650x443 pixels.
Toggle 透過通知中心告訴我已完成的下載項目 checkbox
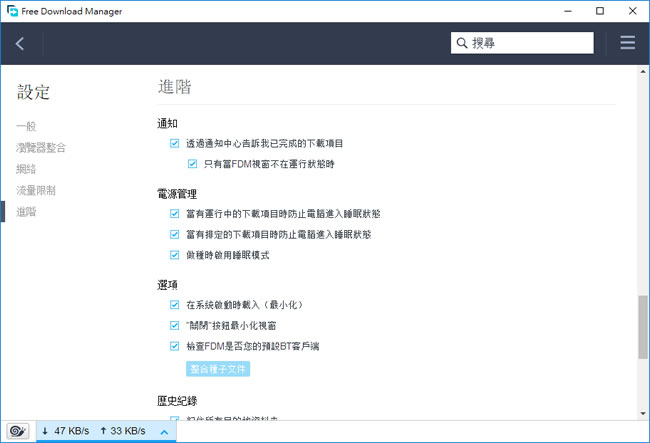pyautogui.click(x=175, y=143)
